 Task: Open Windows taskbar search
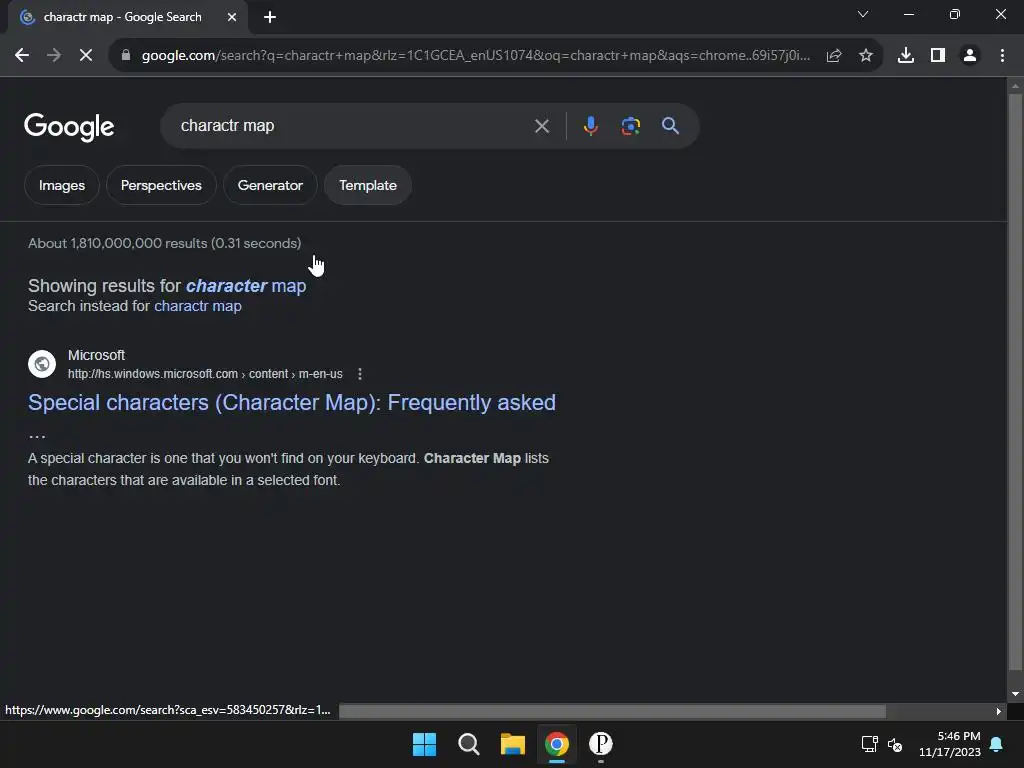468,744
